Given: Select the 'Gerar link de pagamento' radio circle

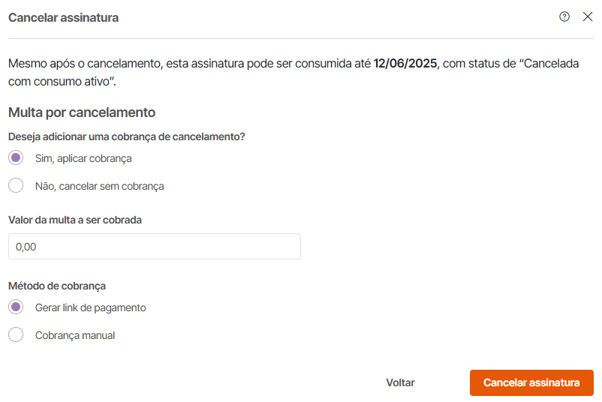Looking at the screenshot, I should [16, 307].
